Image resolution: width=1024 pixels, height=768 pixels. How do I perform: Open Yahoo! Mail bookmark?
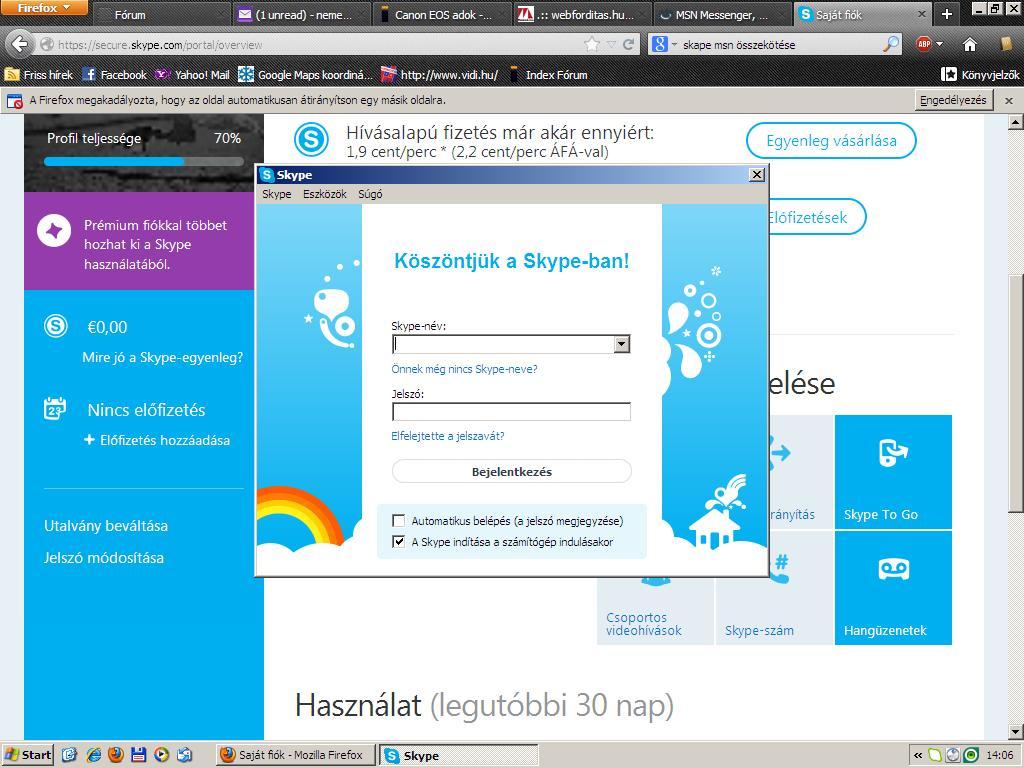click(x=192, y=74)
